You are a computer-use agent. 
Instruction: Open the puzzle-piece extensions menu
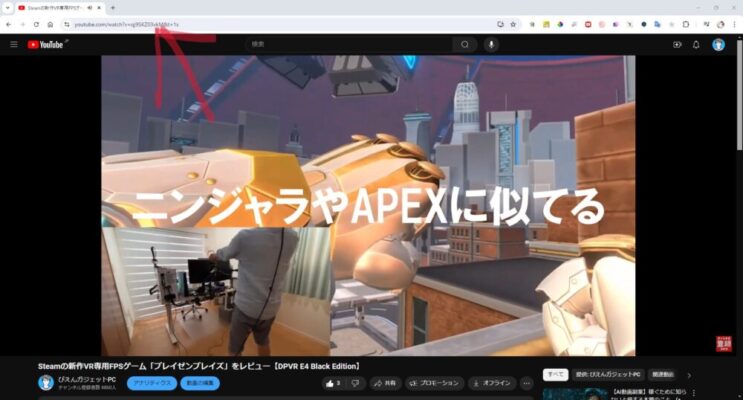686,24
